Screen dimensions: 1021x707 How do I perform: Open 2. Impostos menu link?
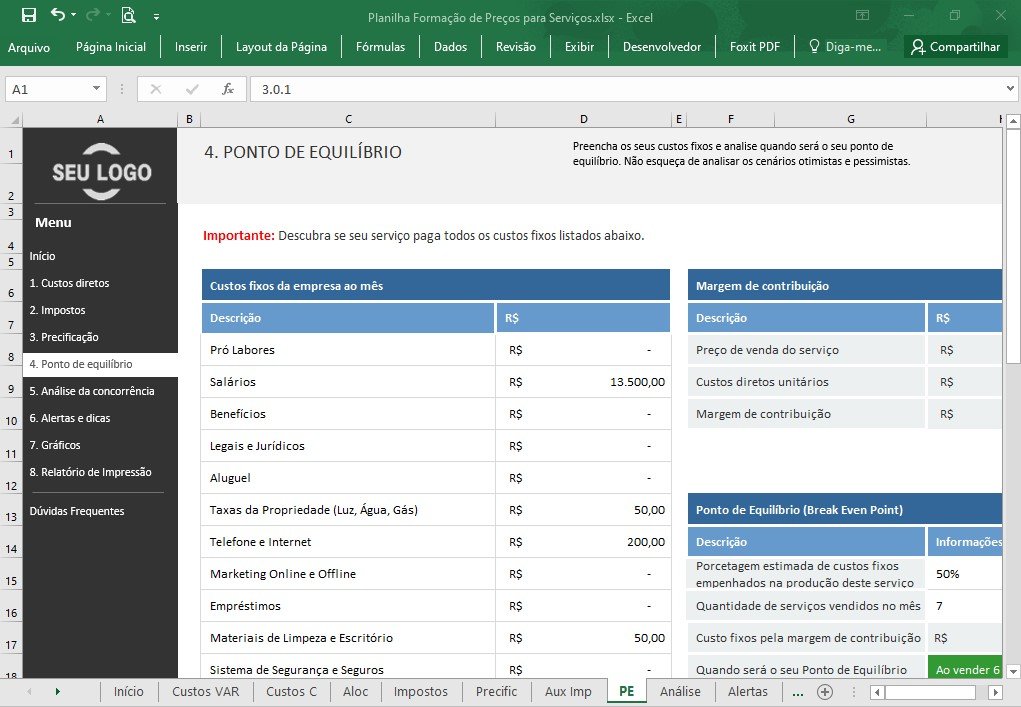pyautogui.click(x=57, y=311)
